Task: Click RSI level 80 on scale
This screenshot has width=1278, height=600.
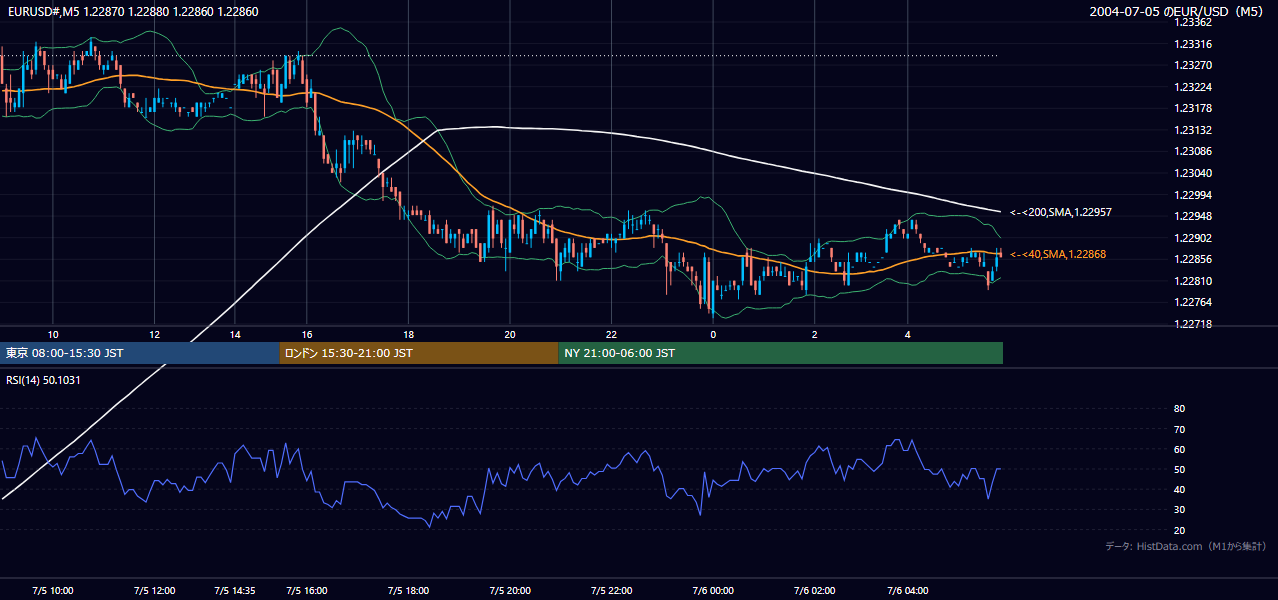Action: [x=1179, y=409]
